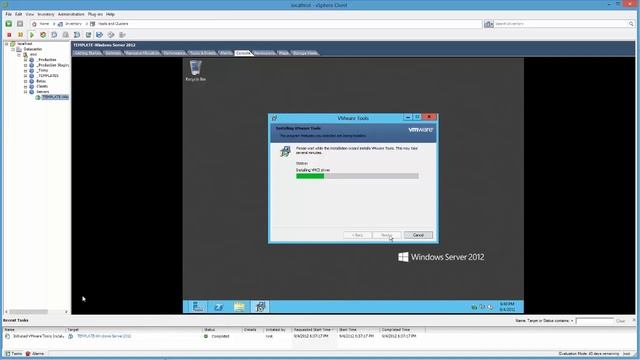Viewport: 640px width, 360px height.
Task: Select the Servers folder in the tree
Action: pos(42,92)
